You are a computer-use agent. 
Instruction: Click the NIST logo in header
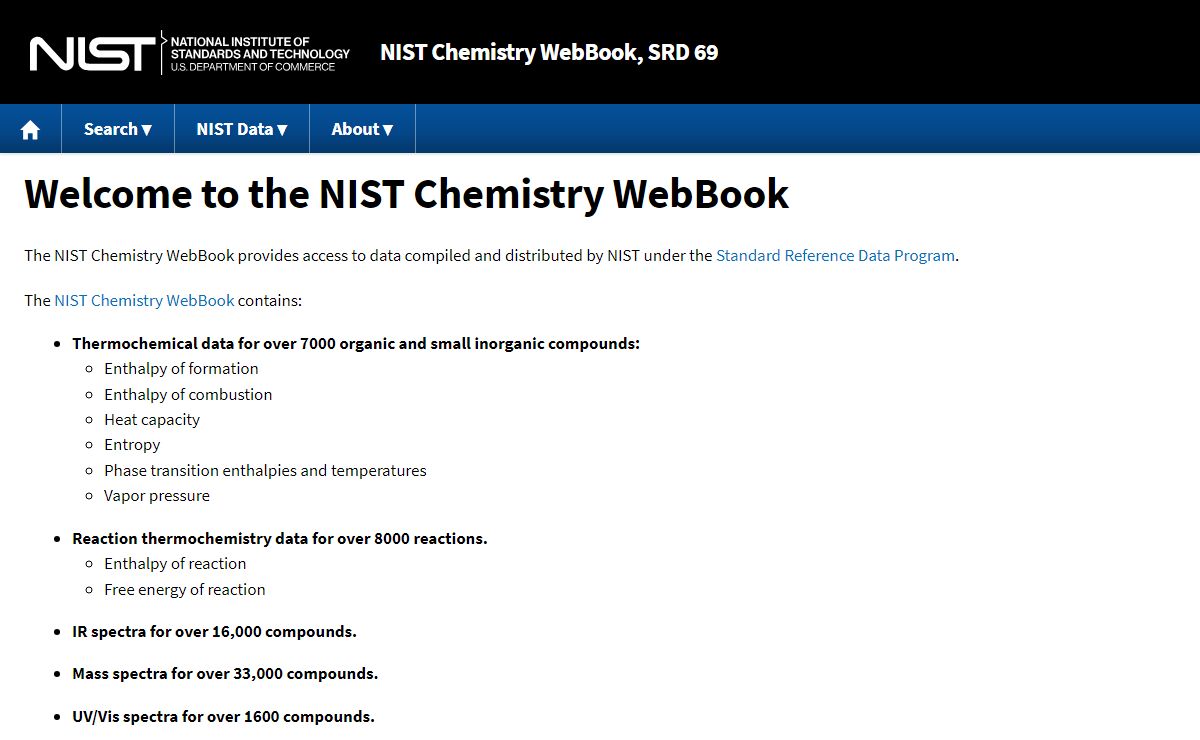190,53
